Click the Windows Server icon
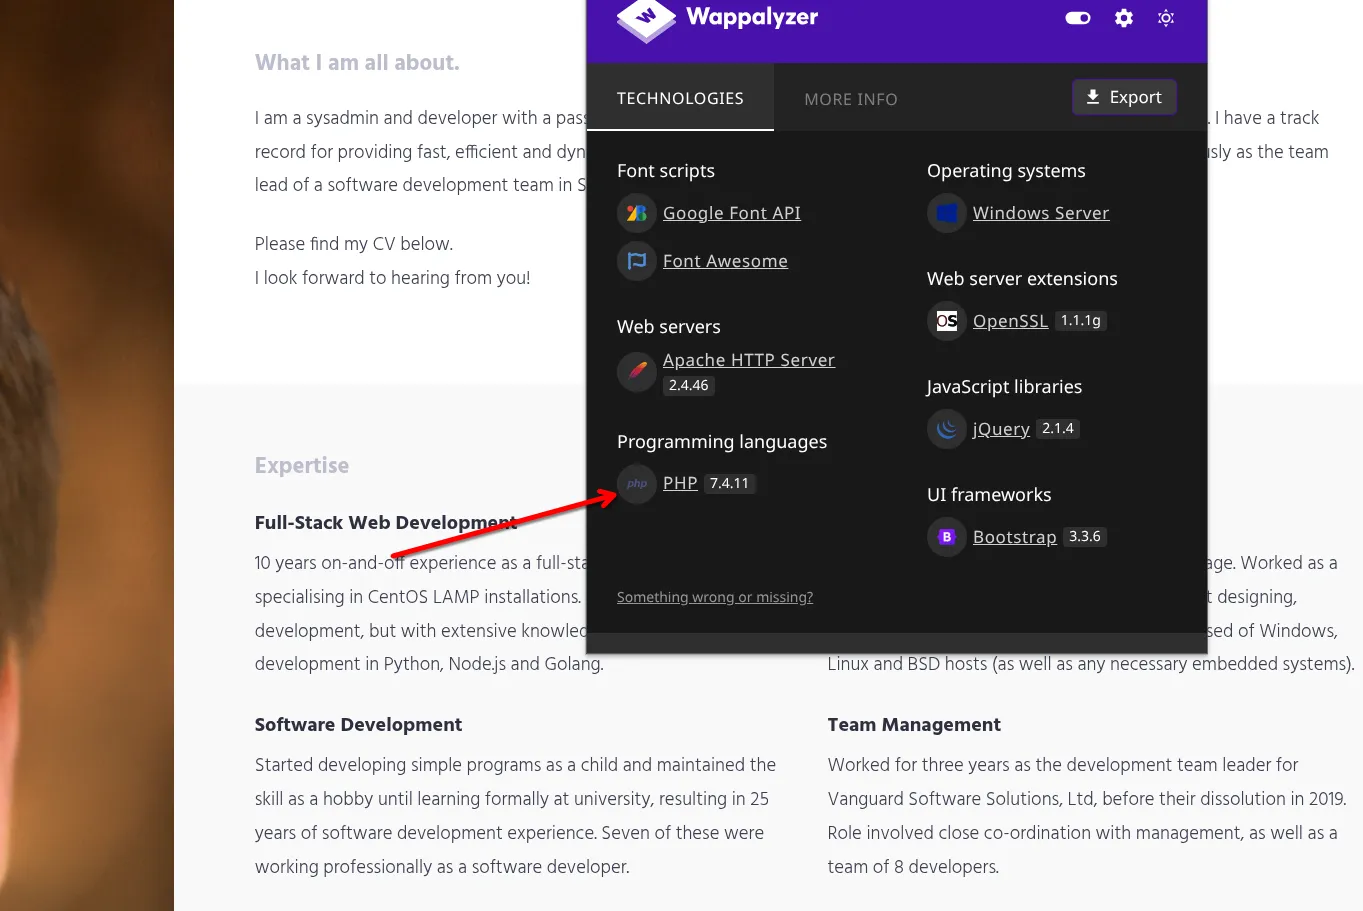This screenshot has width=1363, height=911. [946, 213]
